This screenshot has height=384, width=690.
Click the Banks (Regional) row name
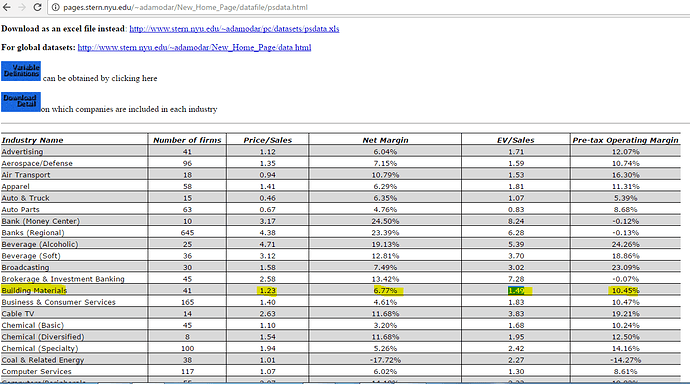pyautogui.click(x=33, y=233)
